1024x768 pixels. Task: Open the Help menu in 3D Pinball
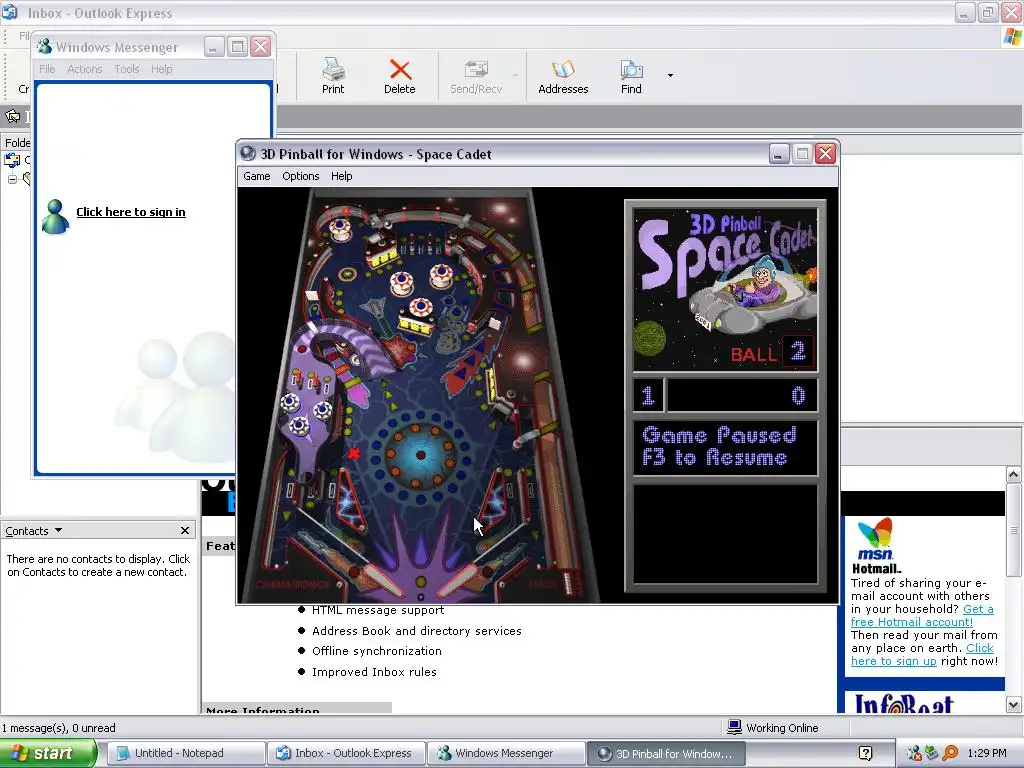pos(341,176)
